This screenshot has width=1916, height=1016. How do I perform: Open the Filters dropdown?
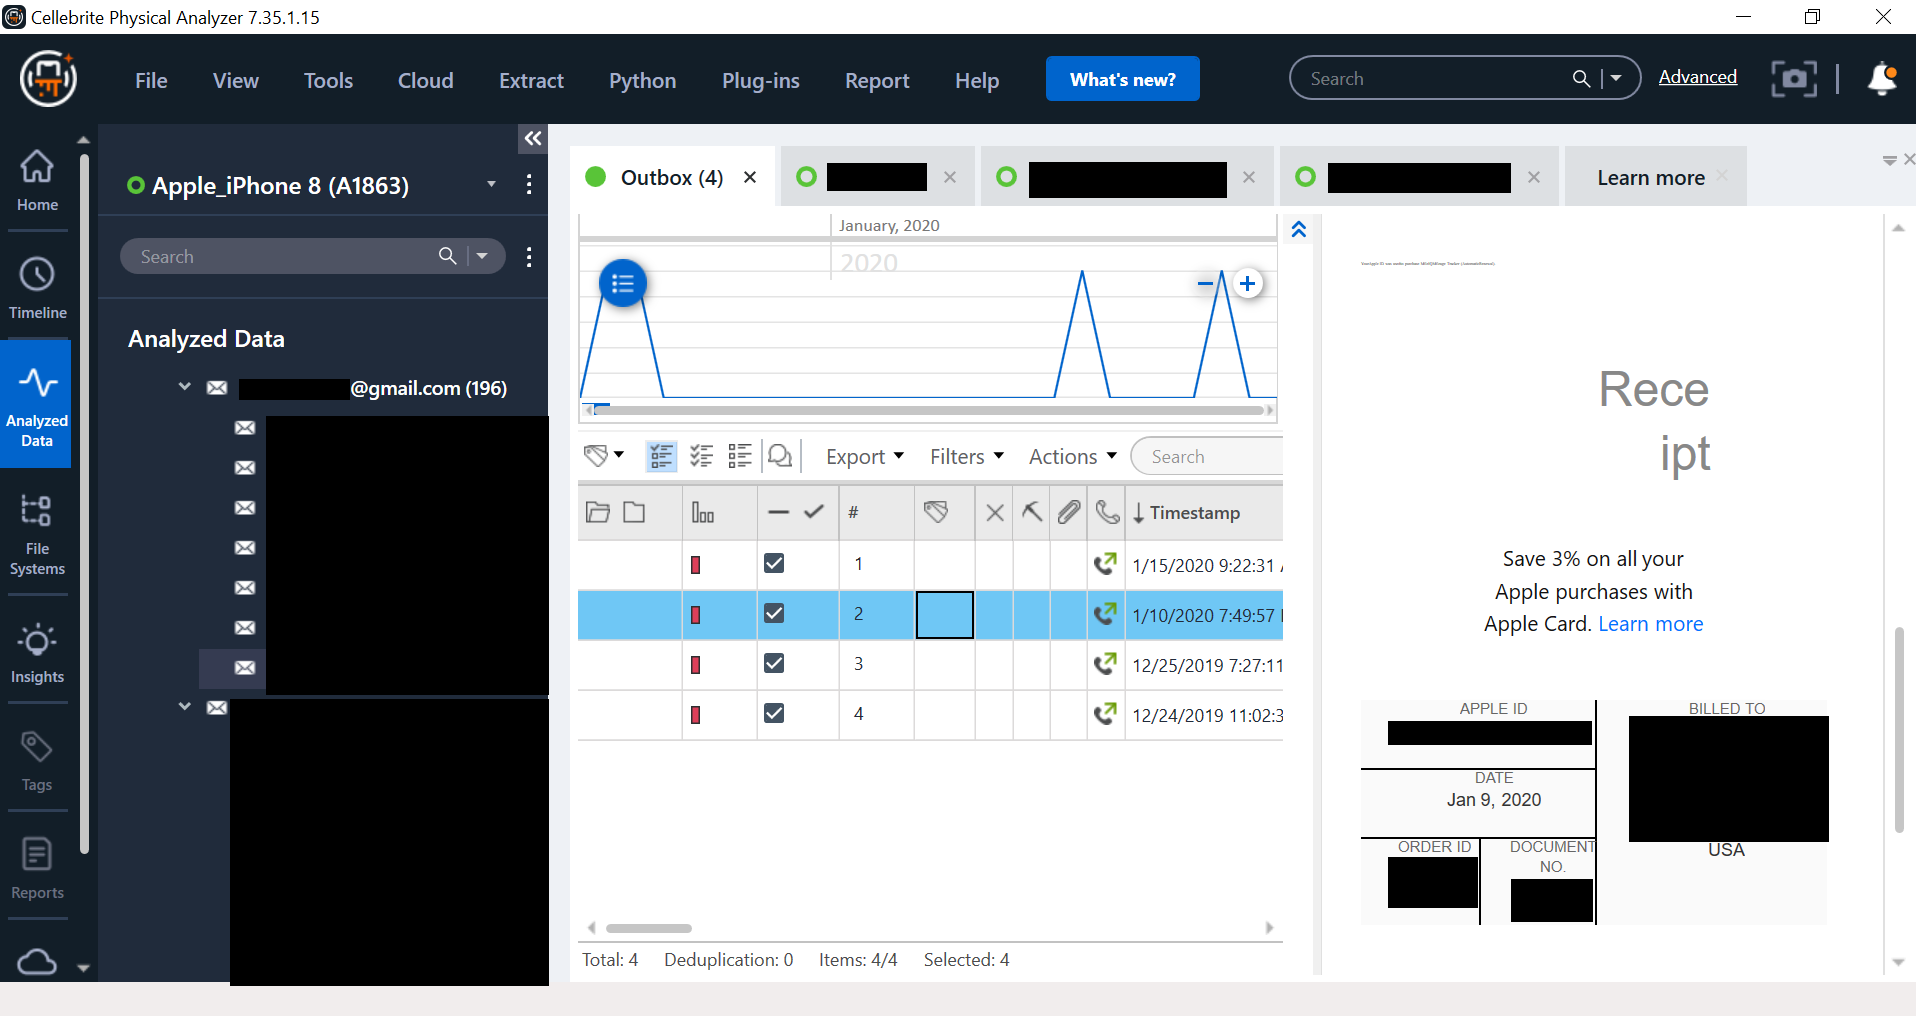[967, 456]
